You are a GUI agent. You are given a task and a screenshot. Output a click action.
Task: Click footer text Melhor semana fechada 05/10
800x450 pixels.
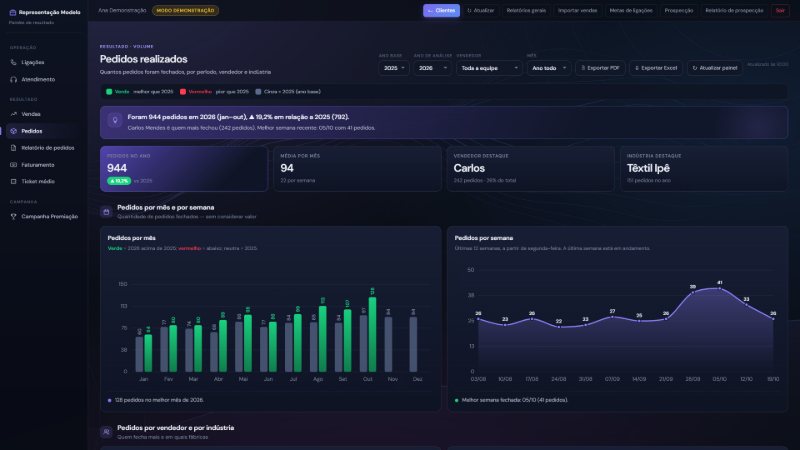(515, 401)
